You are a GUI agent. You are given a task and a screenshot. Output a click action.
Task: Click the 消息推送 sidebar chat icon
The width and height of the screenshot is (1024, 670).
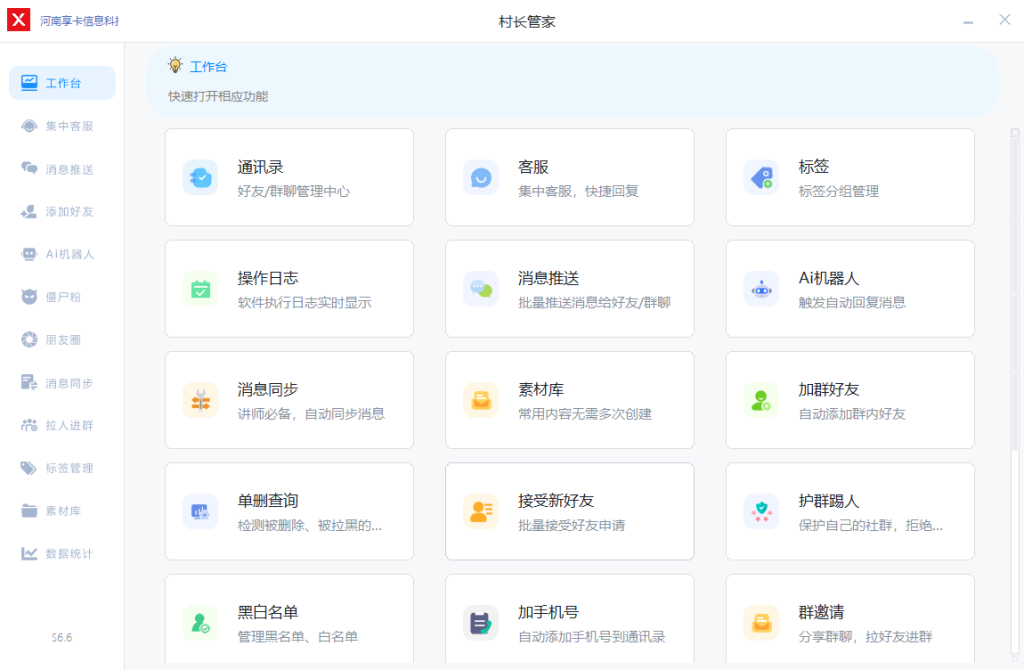click(29, 168)
